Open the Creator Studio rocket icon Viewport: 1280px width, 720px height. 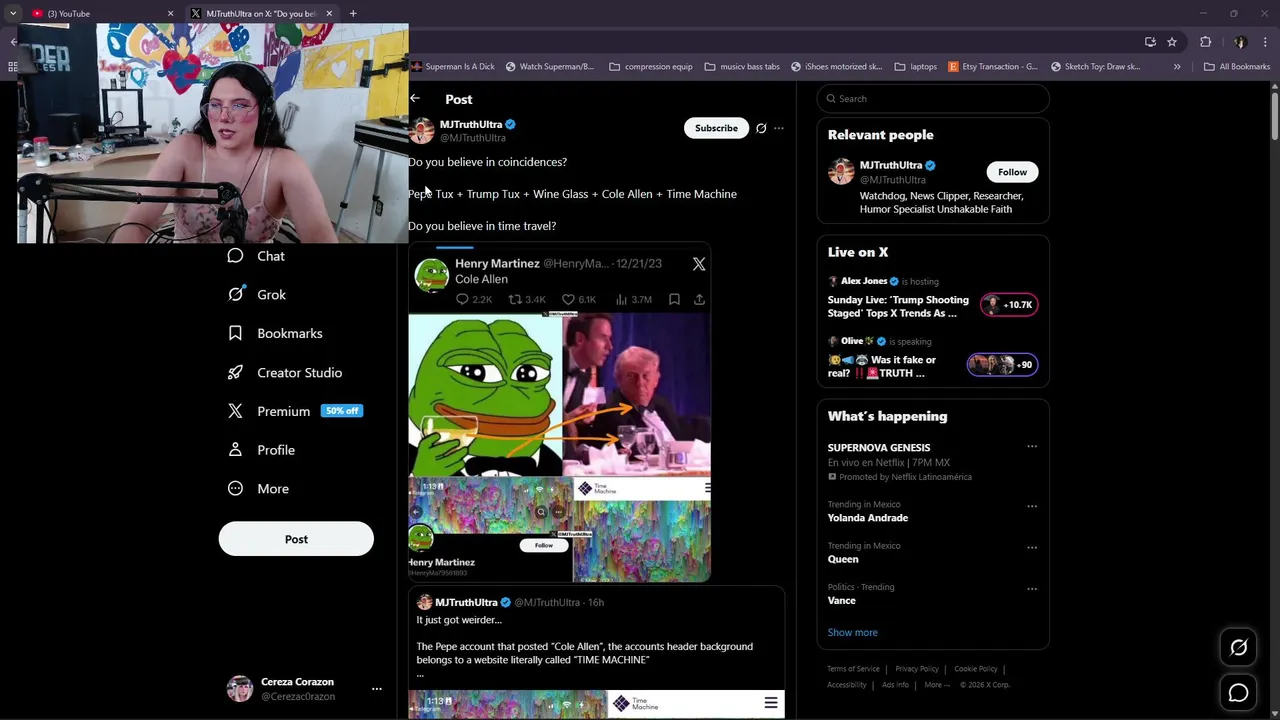(235, 372)
